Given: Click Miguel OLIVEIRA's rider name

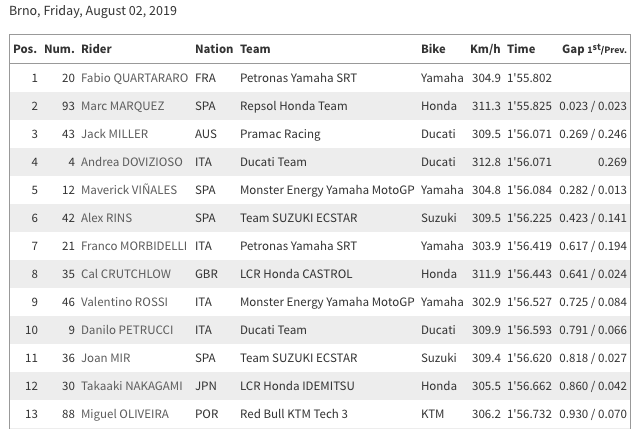Looking at the screenshot, I should [125, 413].
